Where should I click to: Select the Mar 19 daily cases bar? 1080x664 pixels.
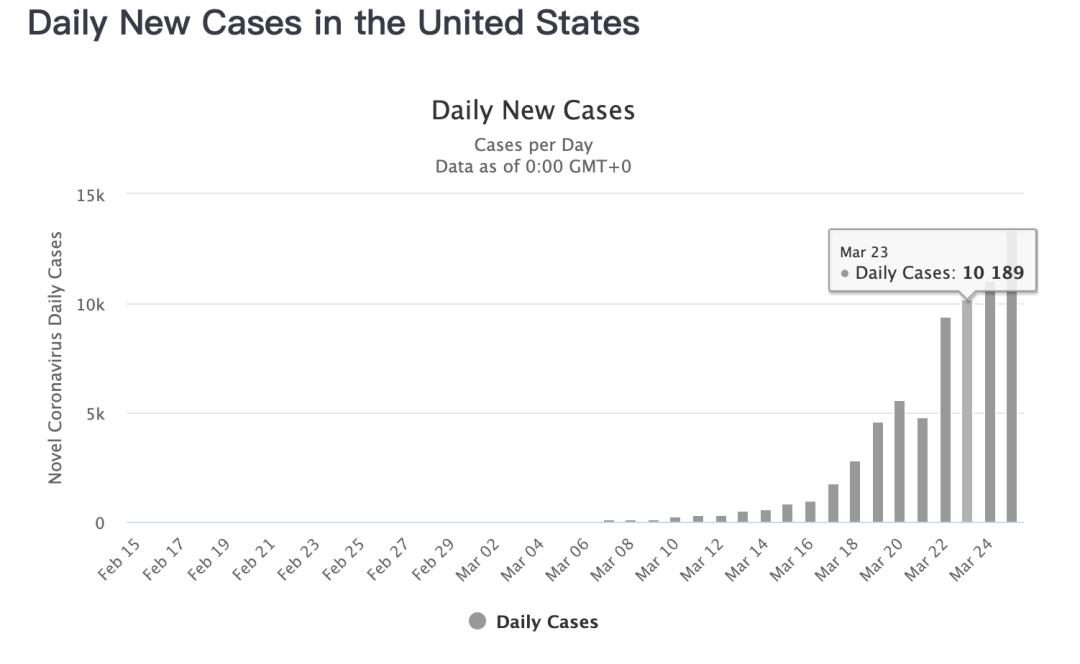878,472
